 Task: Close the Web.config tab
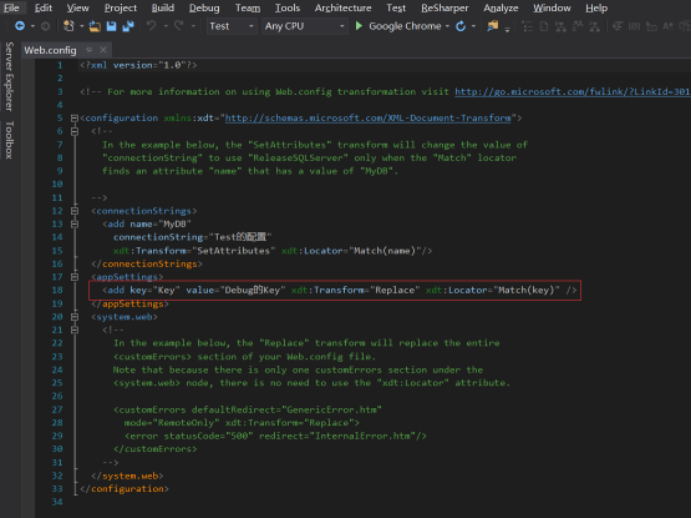click(x=103, y=50)
